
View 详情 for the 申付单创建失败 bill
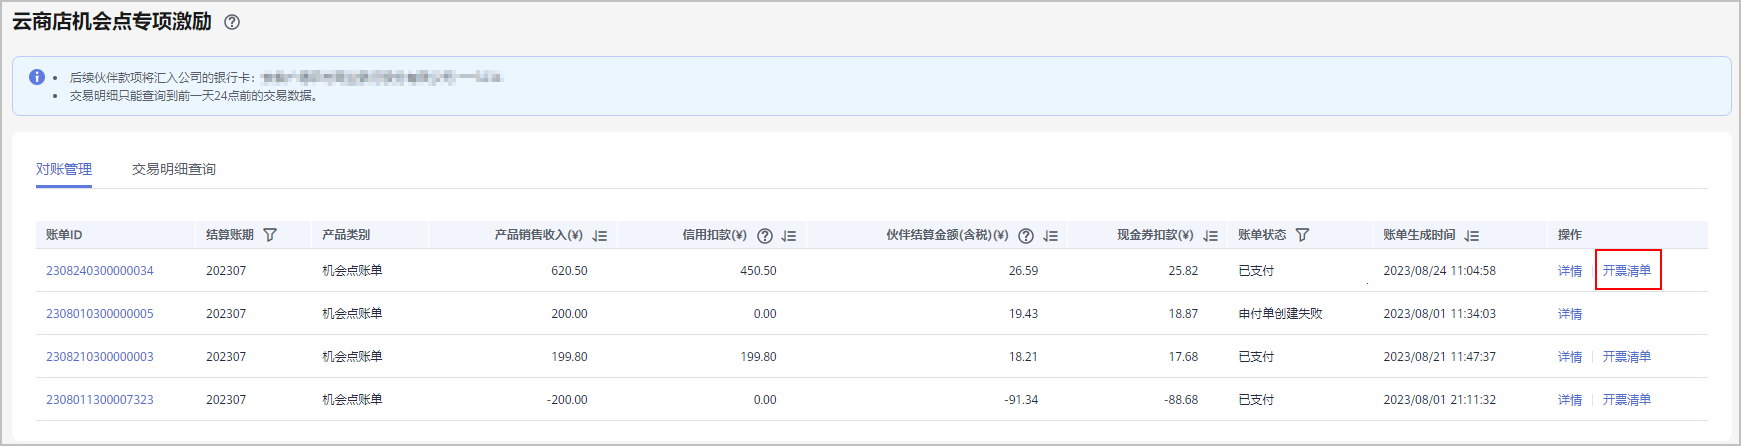(1570, 314)
